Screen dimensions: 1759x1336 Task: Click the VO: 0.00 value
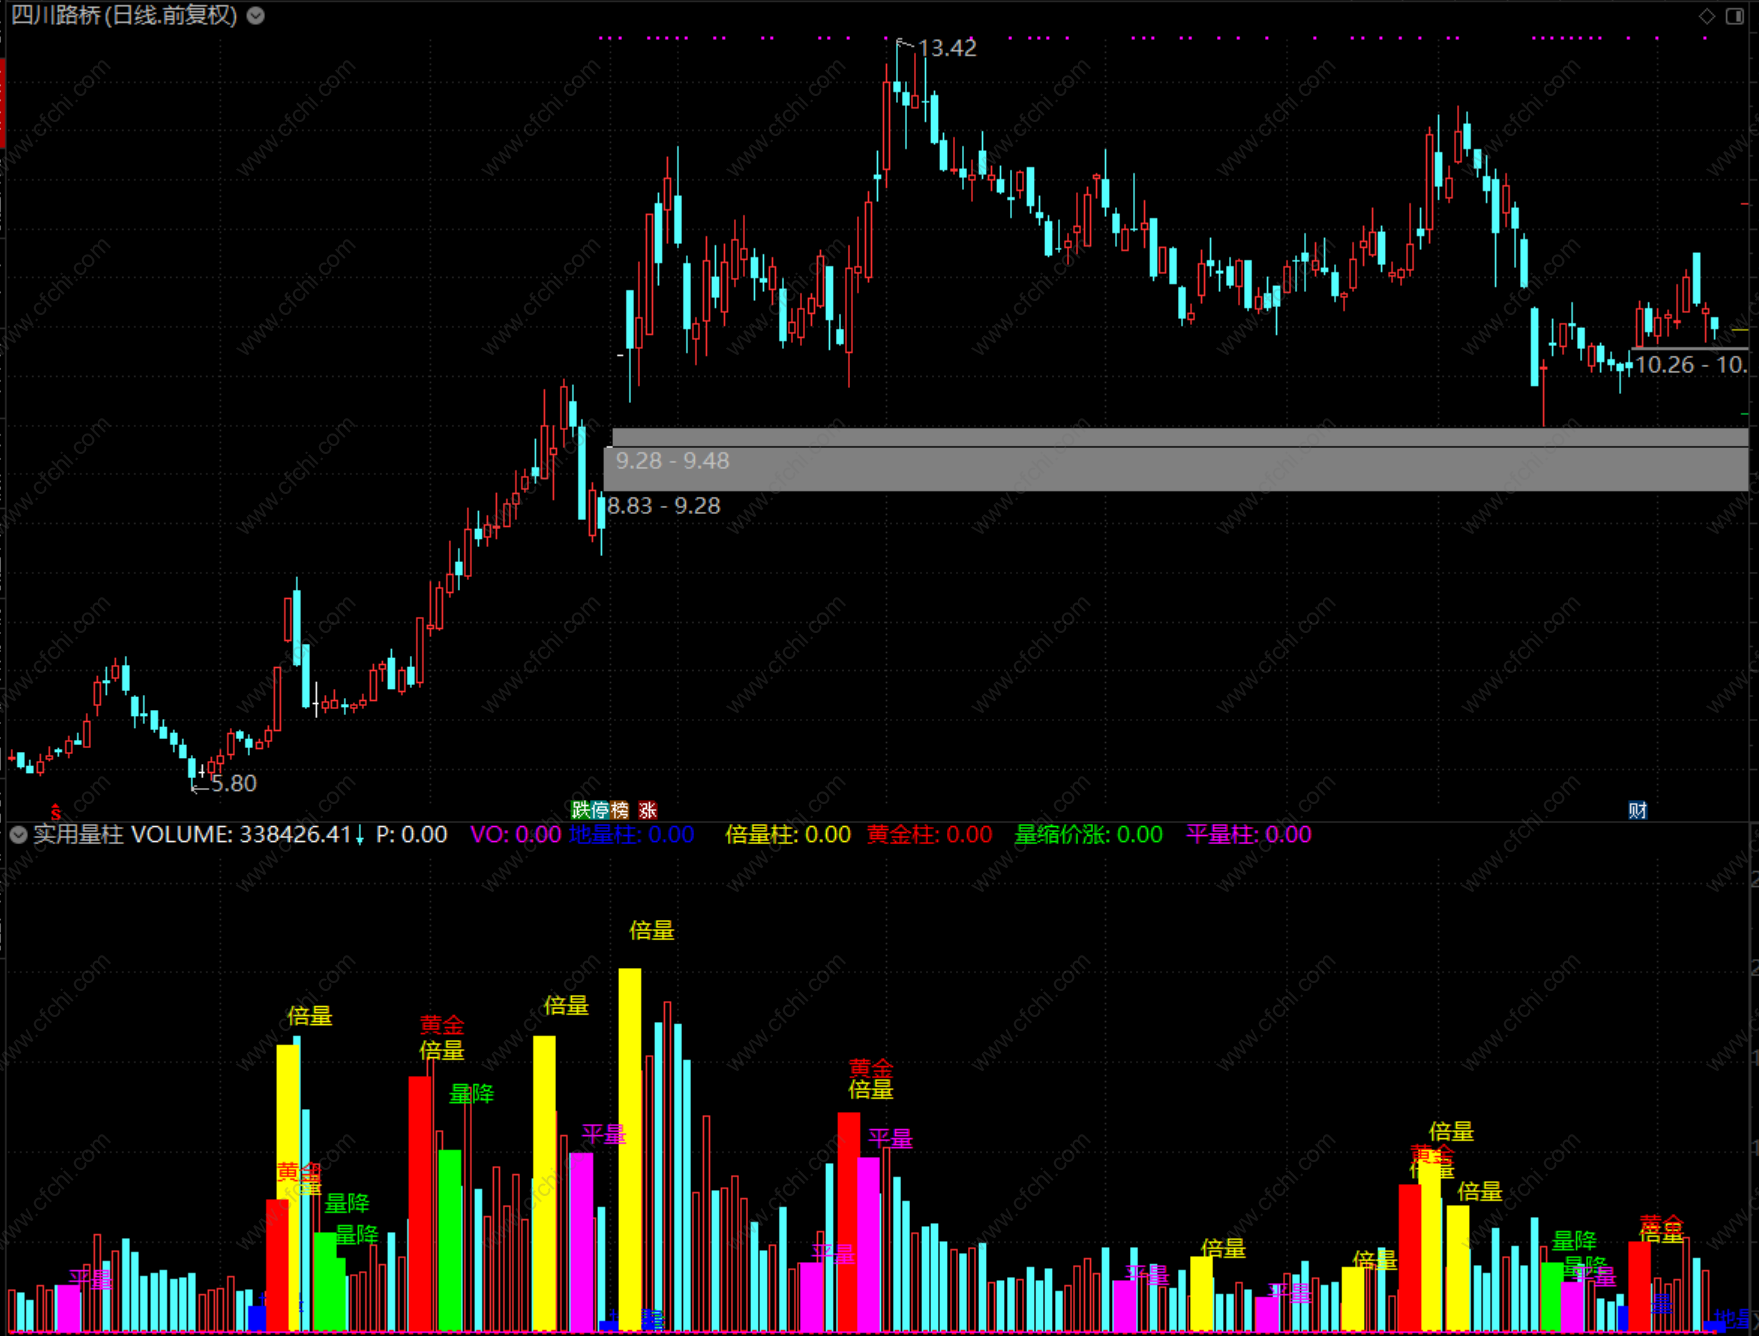pos(516,834)
